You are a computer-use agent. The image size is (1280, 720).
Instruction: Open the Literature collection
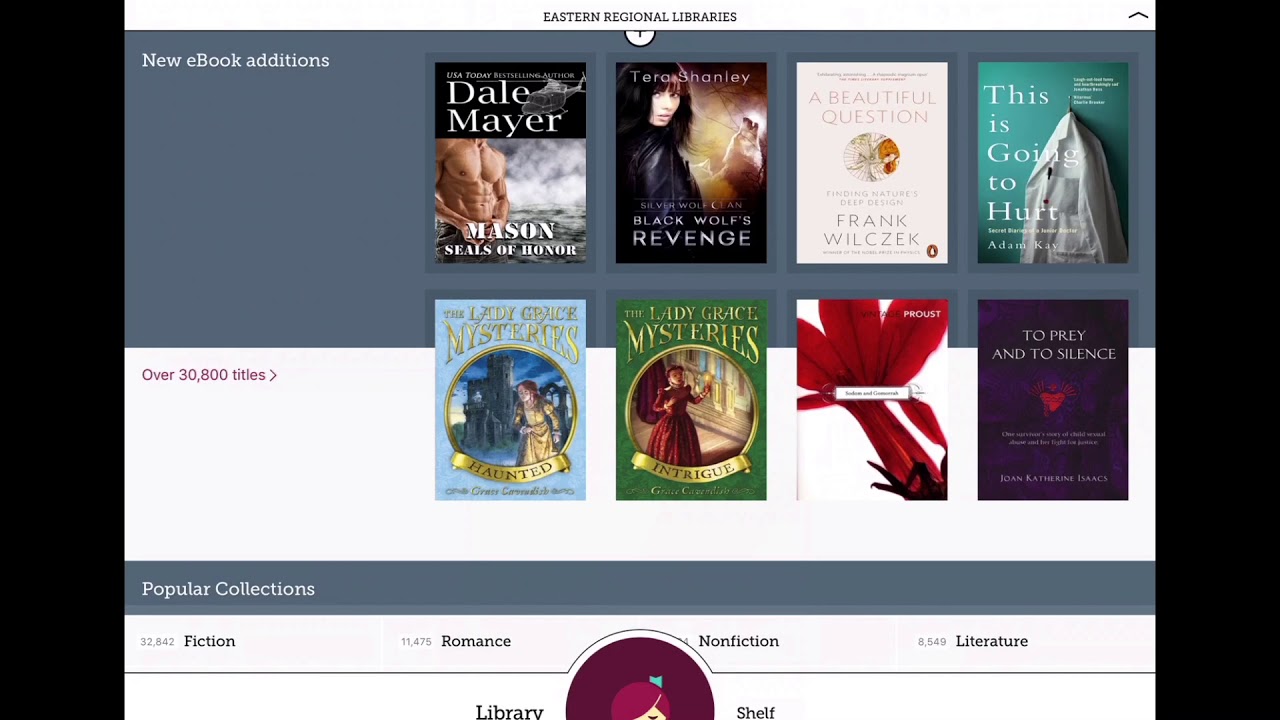[x=991, y=641]
